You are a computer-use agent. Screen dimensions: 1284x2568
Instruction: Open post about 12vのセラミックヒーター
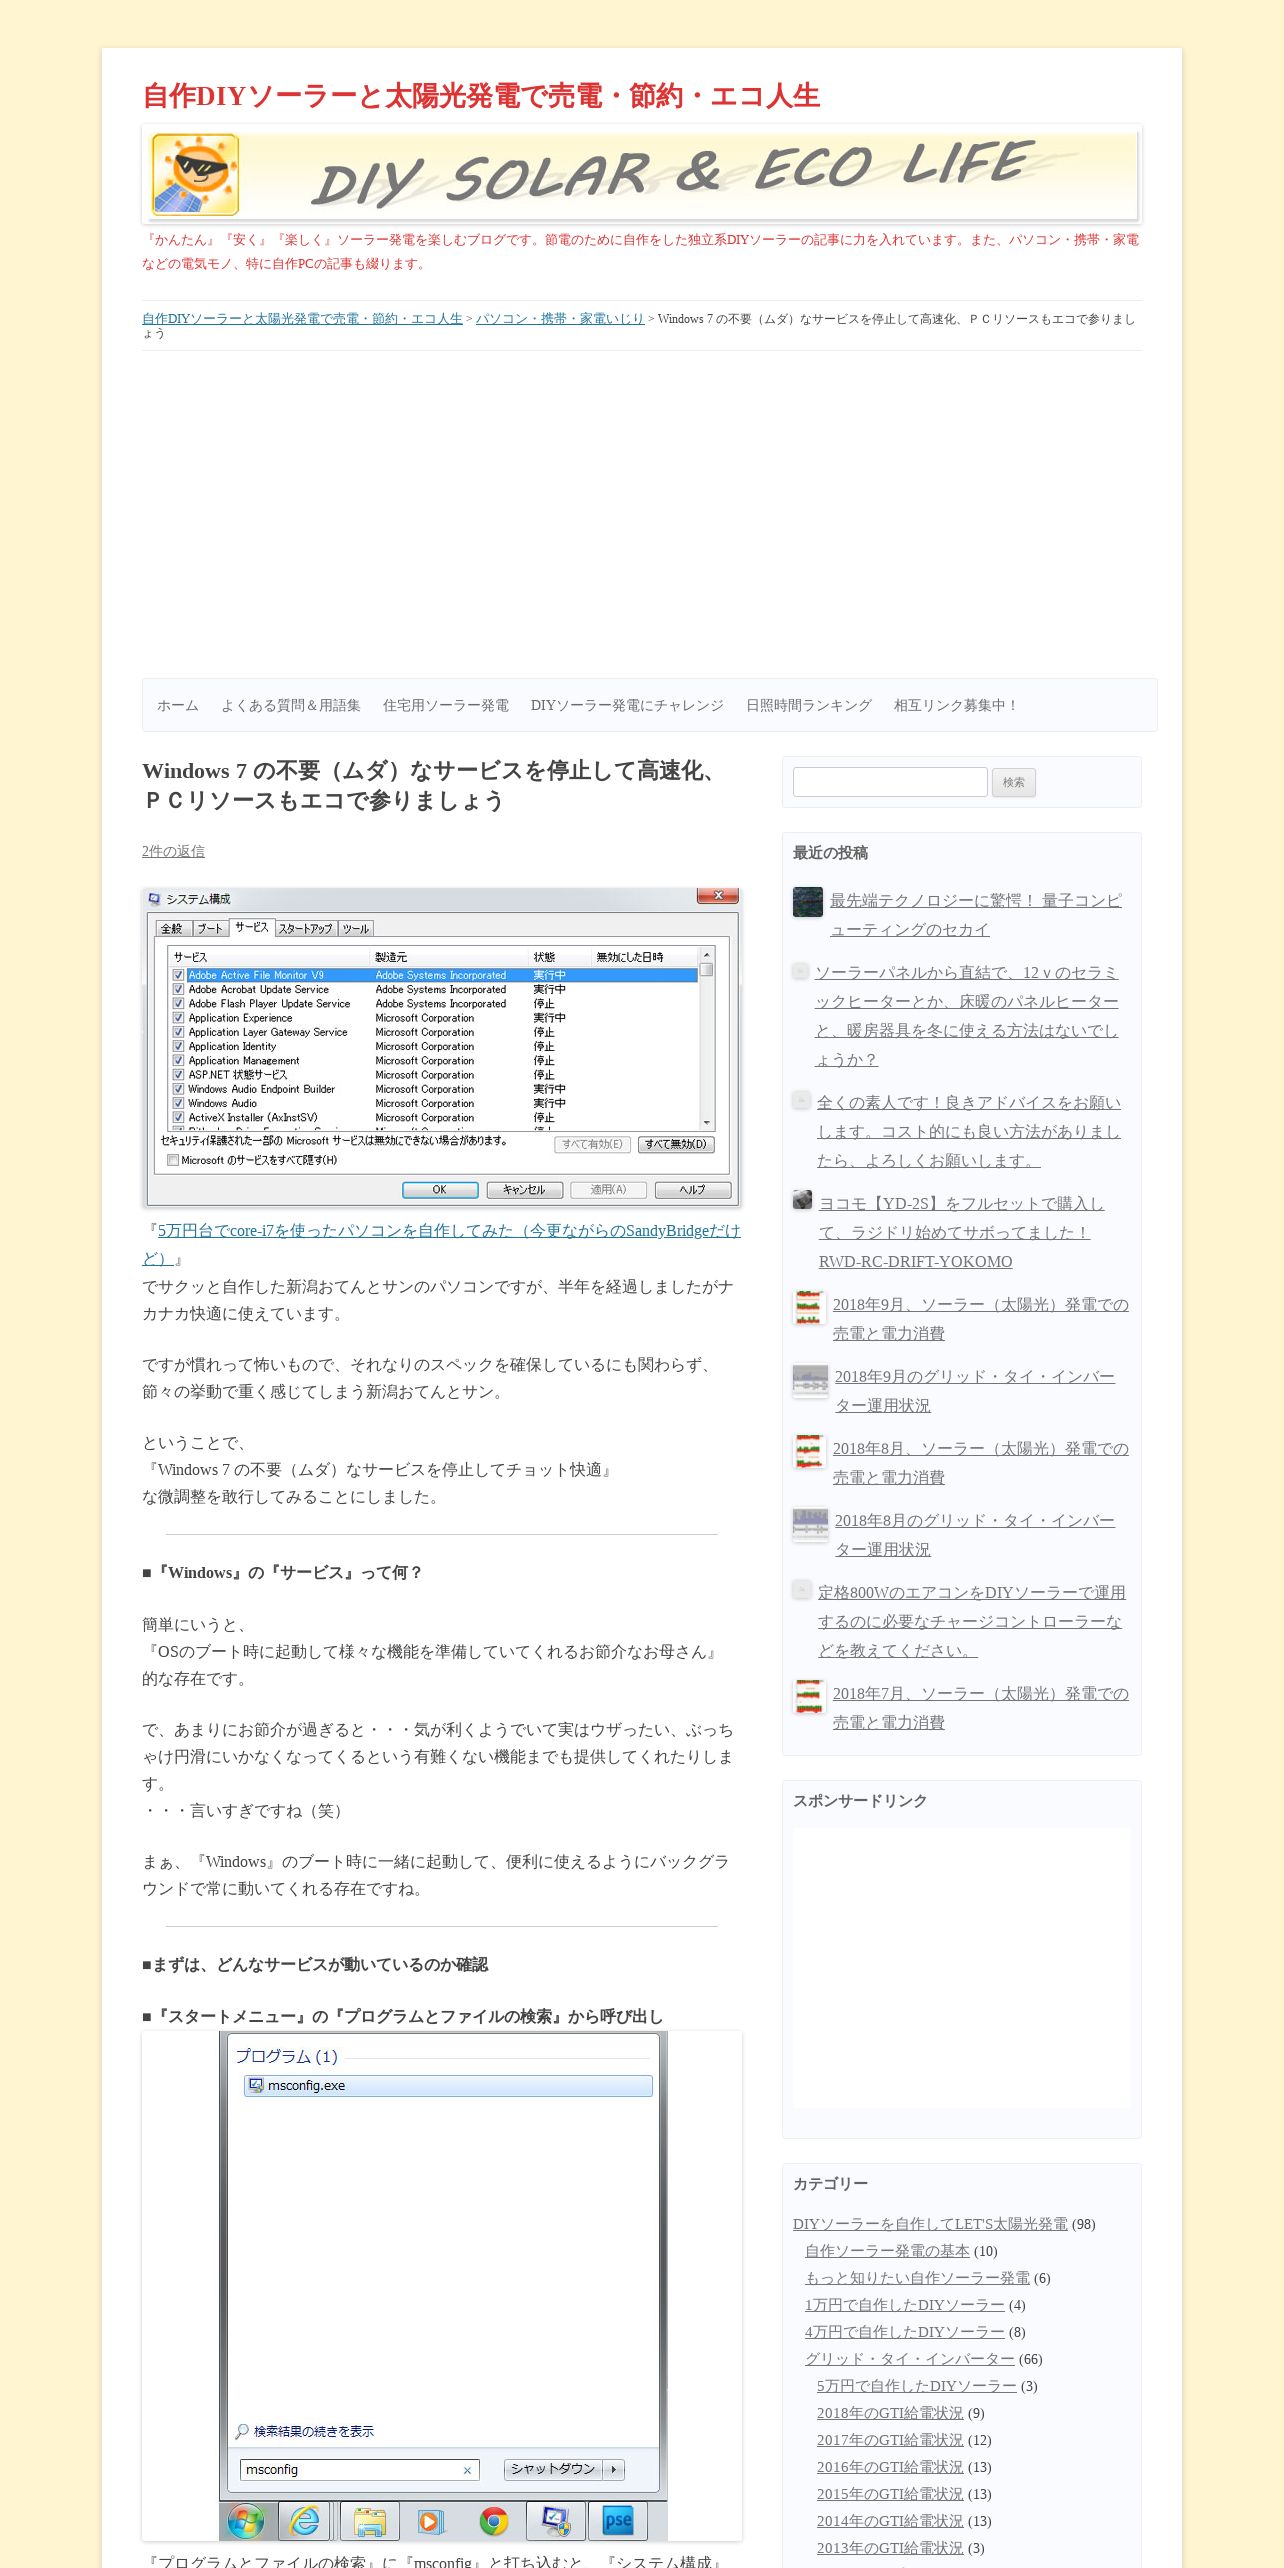coord(967,1016)
